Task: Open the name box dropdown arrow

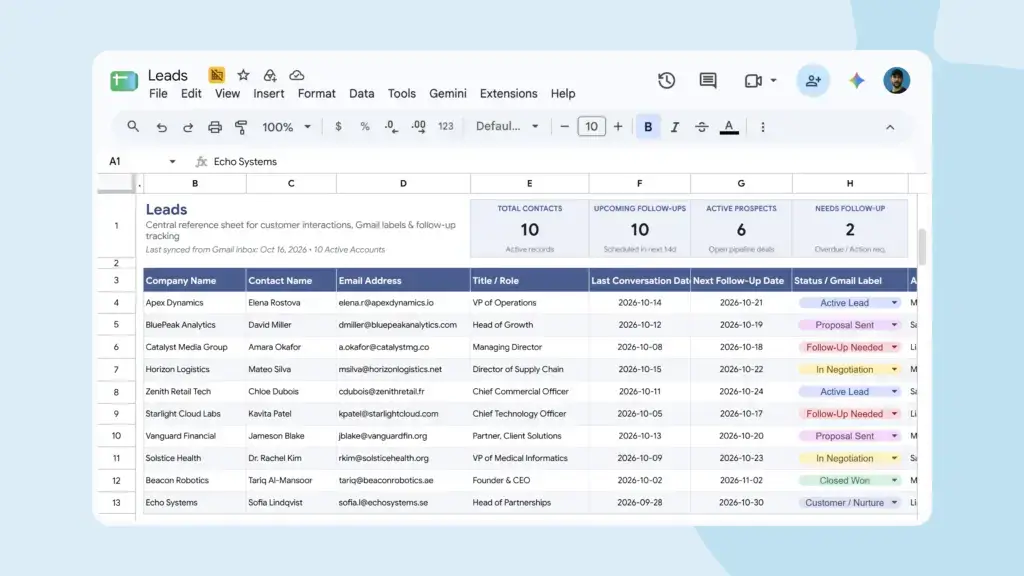Action: coord(172,161)
